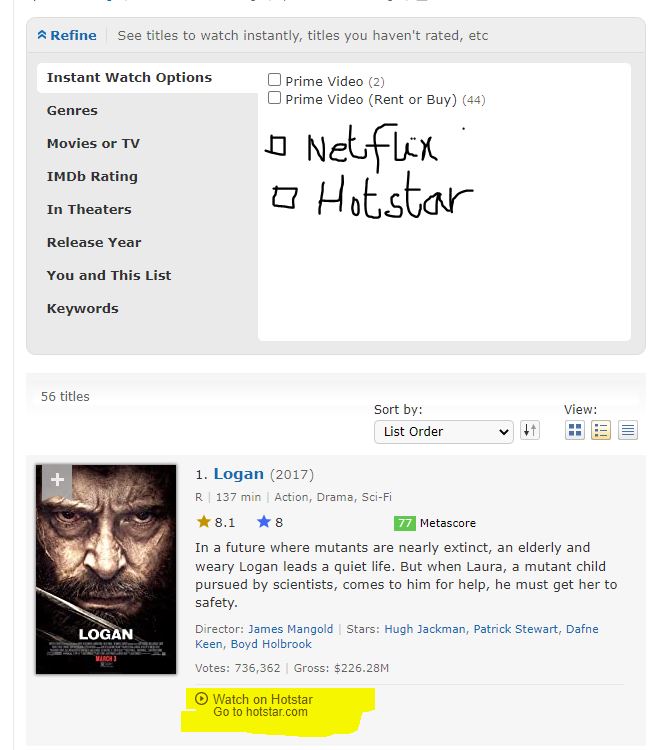Screen dimensions: 652x750
Task: Click the grid view icon
Action: [575, 431]
